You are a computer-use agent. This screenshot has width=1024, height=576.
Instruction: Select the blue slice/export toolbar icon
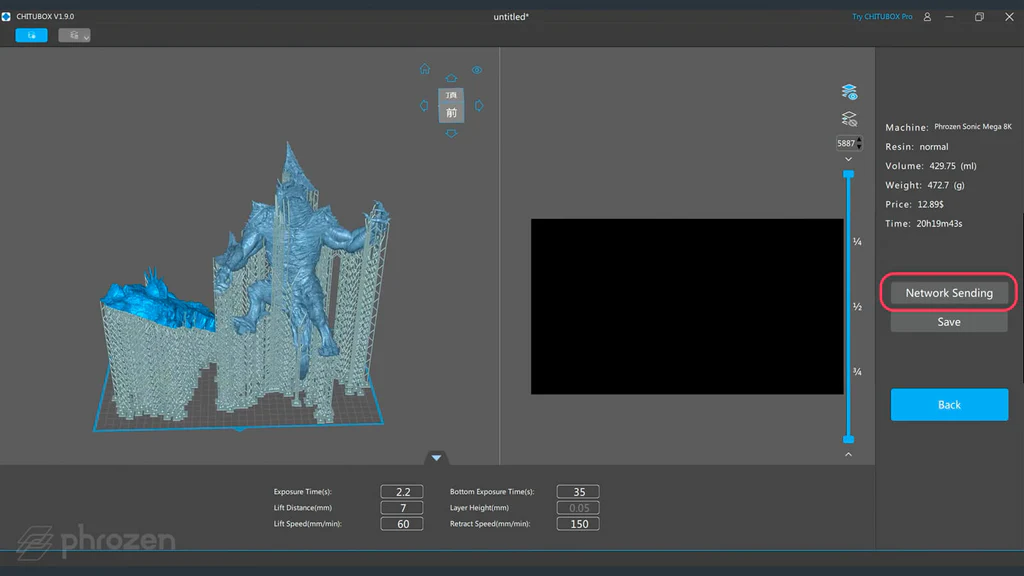(x=32, y=35)
